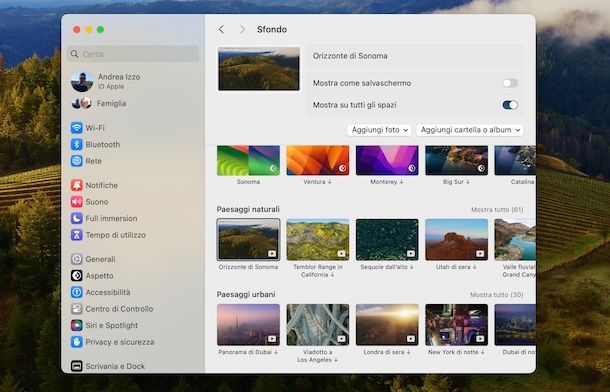
Task: Select the Aspetto icon
Action: 77,276
